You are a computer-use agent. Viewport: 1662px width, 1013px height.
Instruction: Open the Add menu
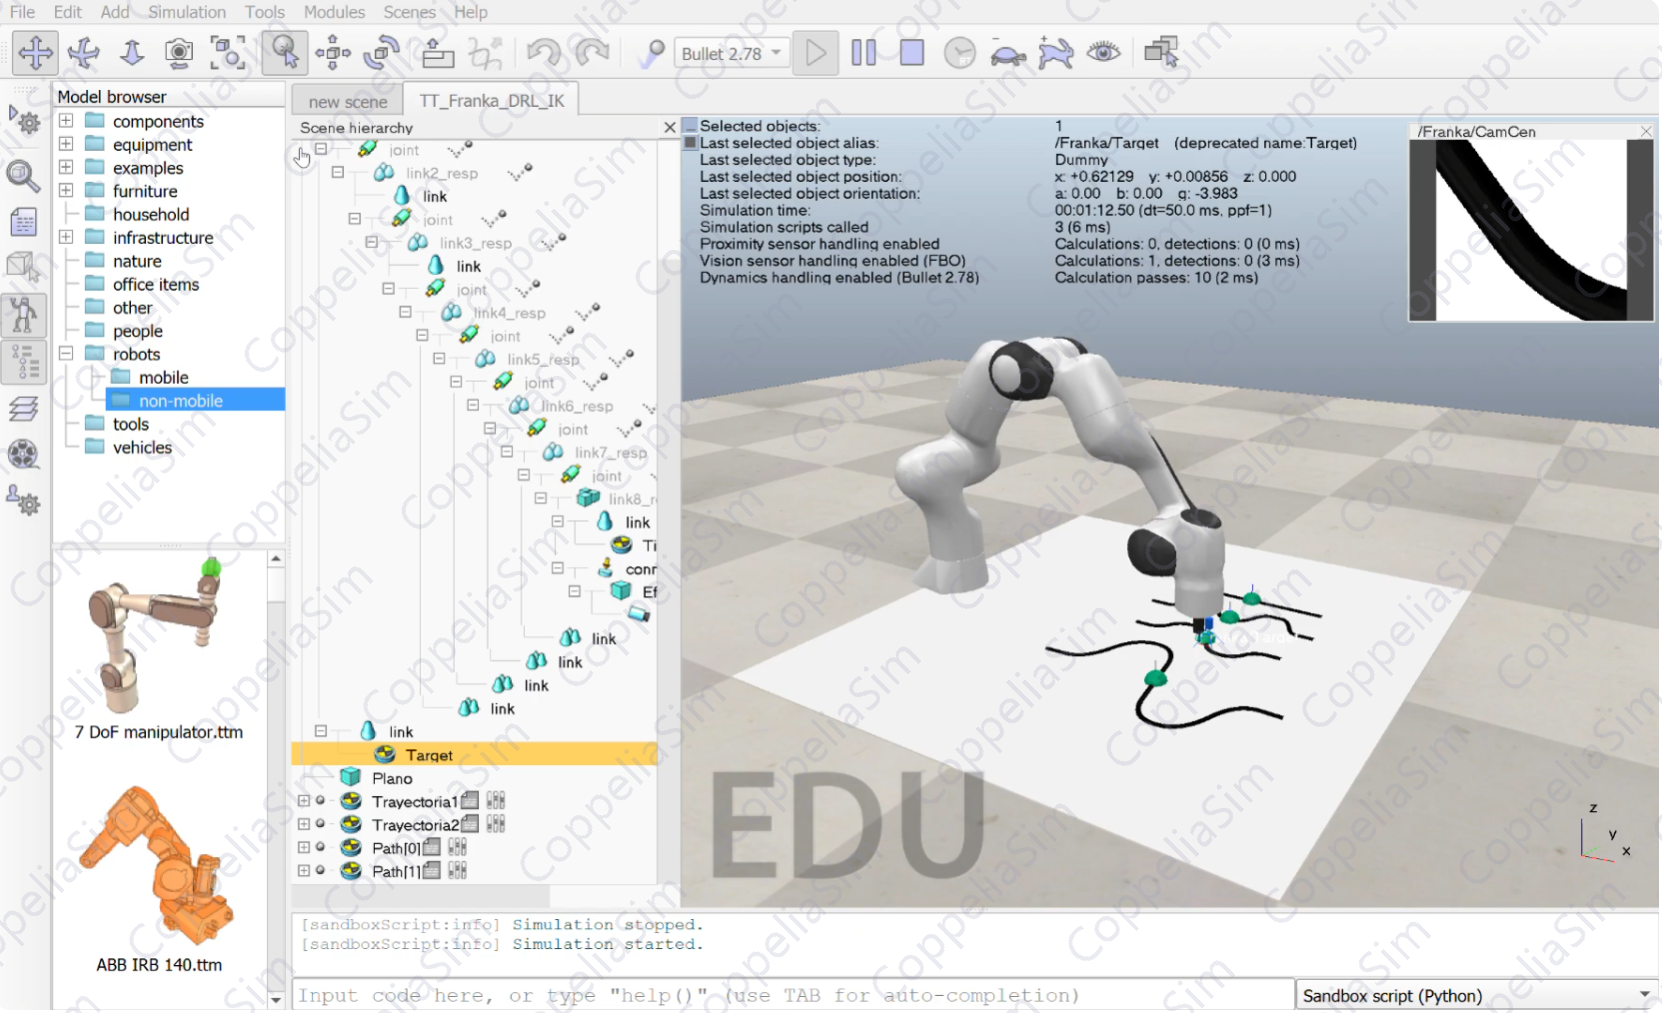pyautogui.click(x=115, y=12)
